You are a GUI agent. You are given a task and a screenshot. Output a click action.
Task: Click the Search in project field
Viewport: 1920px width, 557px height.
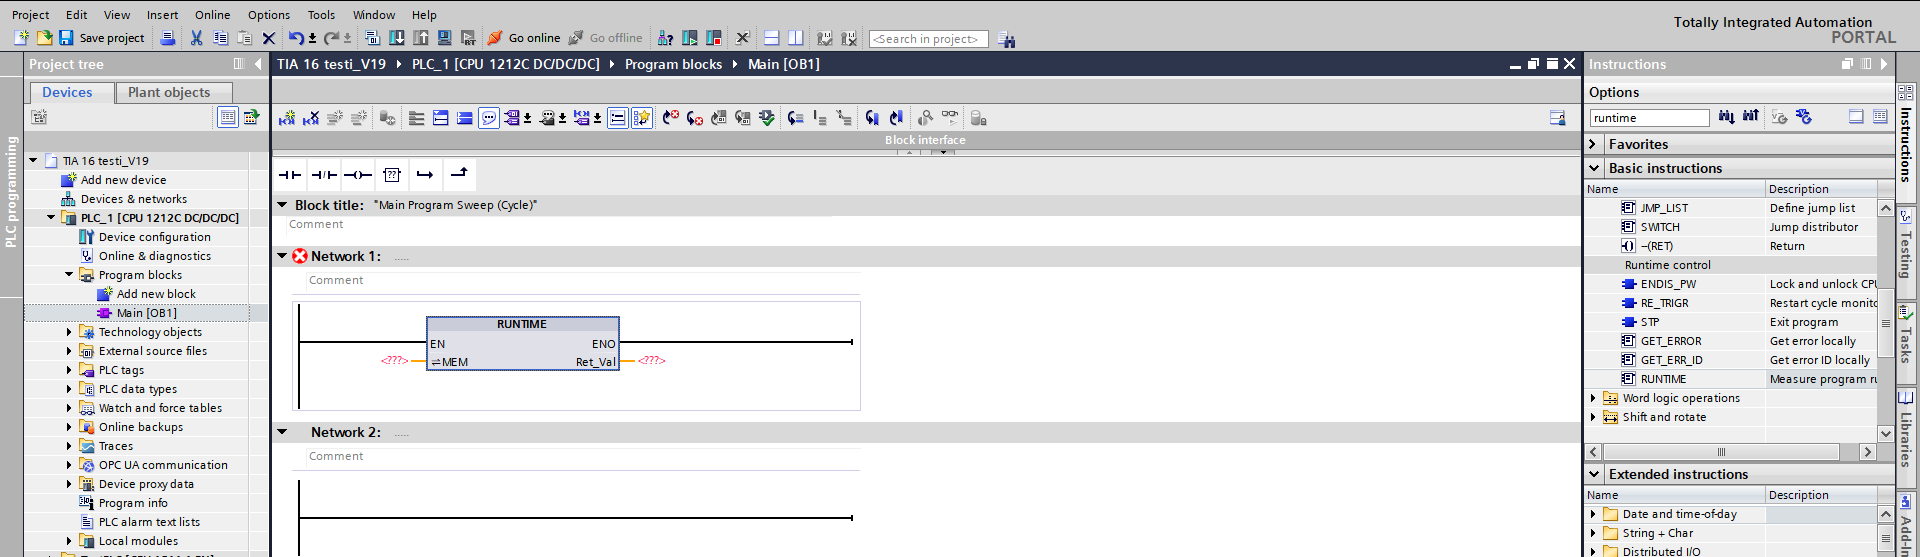click(929, 39)
